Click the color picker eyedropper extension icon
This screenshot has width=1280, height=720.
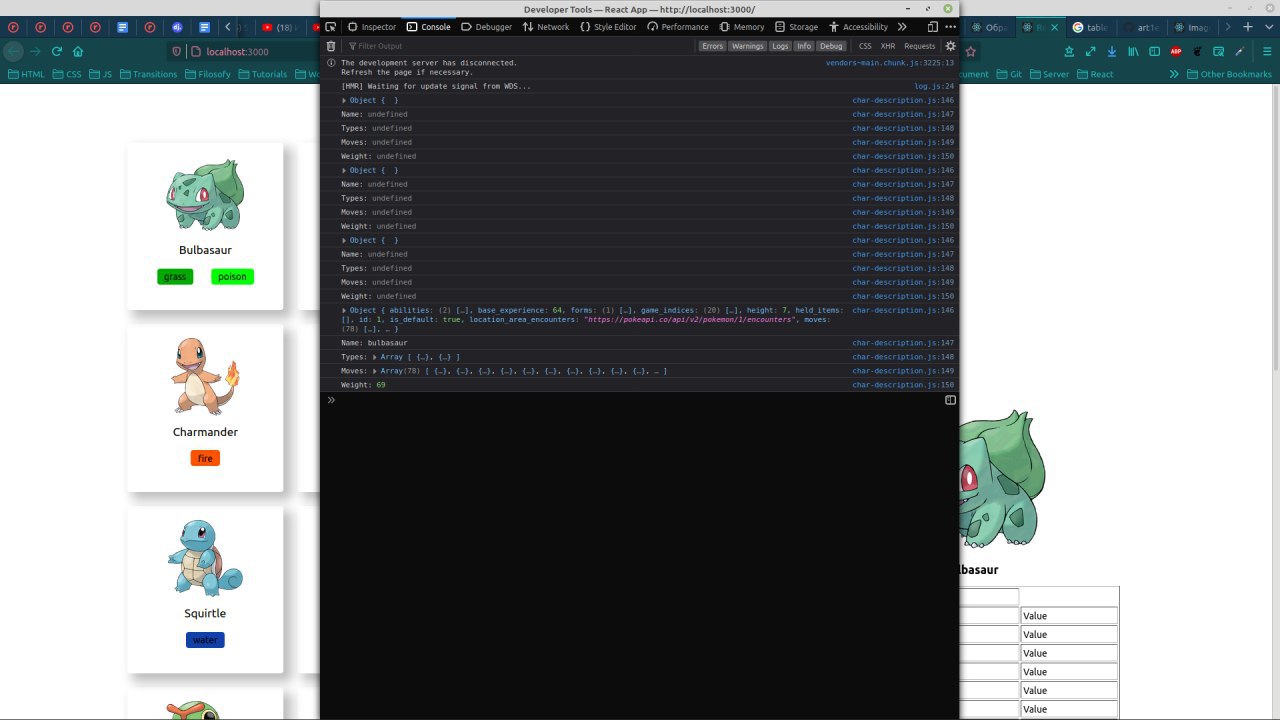pos(1240,51)
